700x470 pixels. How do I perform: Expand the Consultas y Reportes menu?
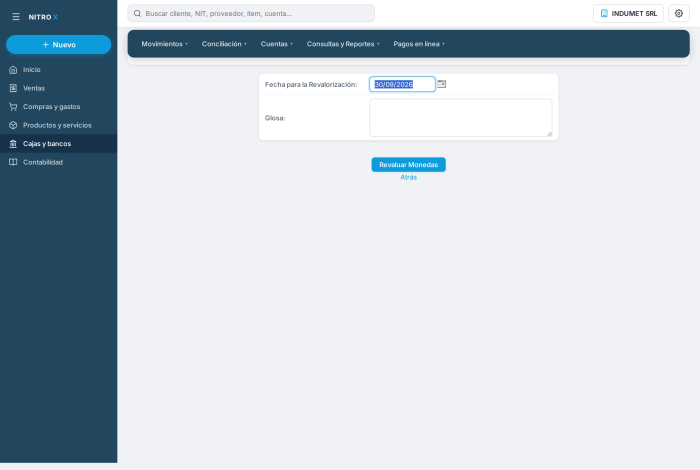[343, 44]
